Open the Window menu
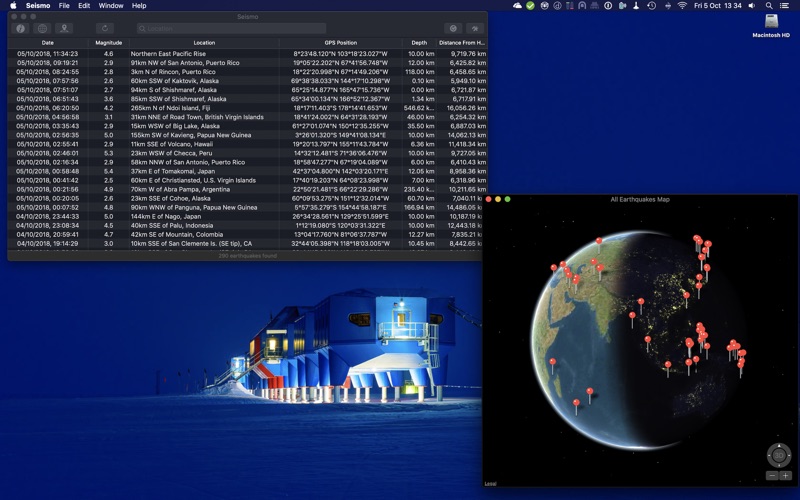The image size is (800, 500). tap(111, 6)
